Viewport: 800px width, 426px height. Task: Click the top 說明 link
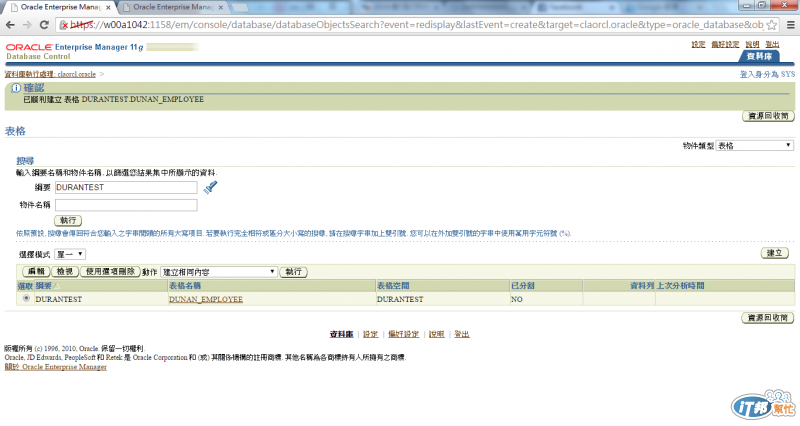(752, 44)
